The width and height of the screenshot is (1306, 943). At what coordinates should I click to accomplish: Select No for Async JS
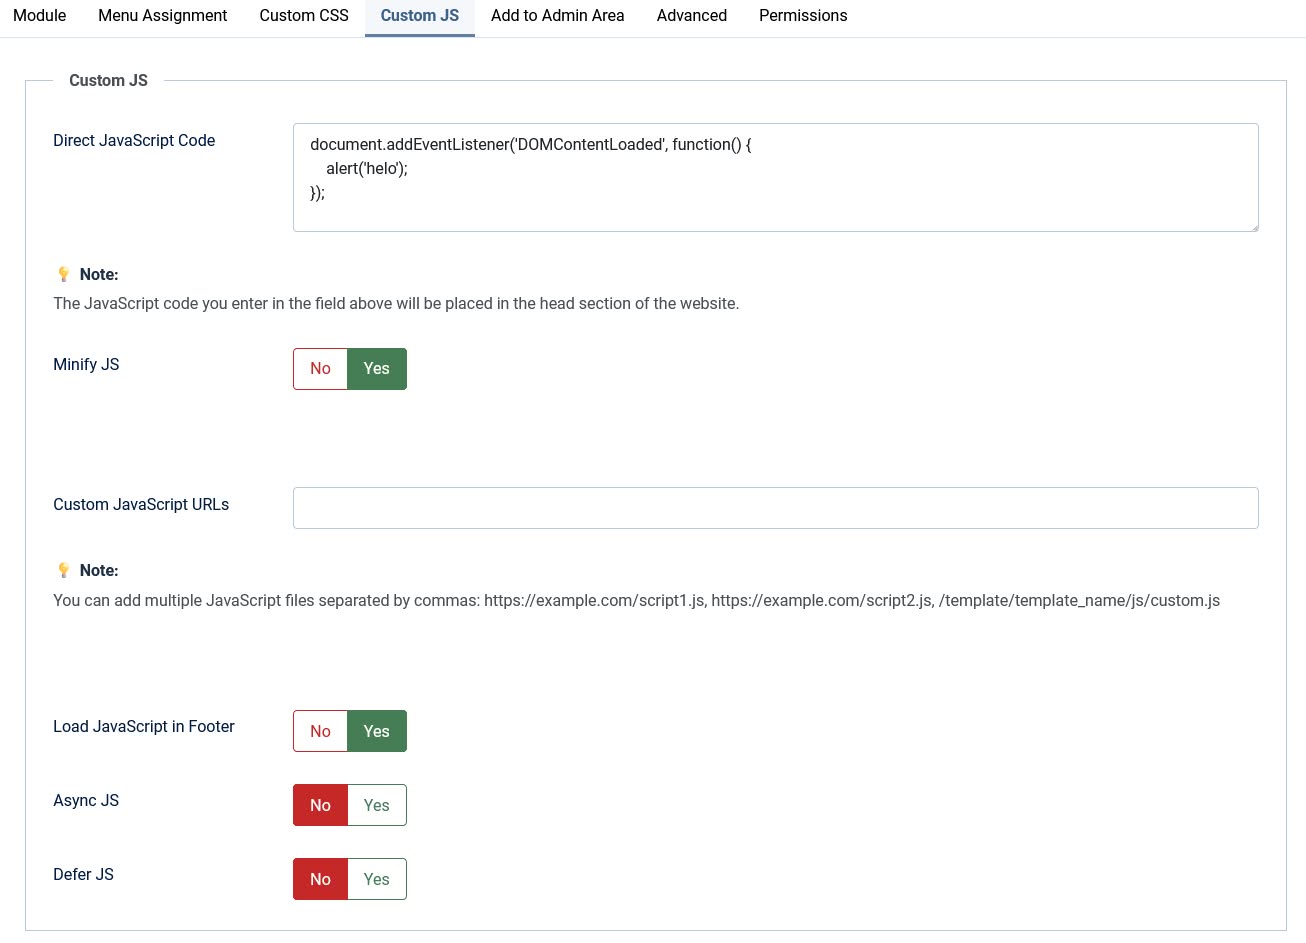[x=320, y=805]
